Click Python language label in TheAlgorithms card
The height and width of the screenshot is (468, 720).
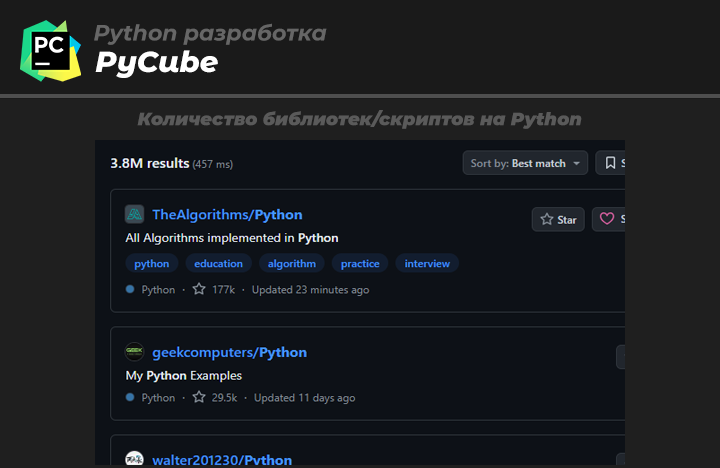[x=158, y=290]
